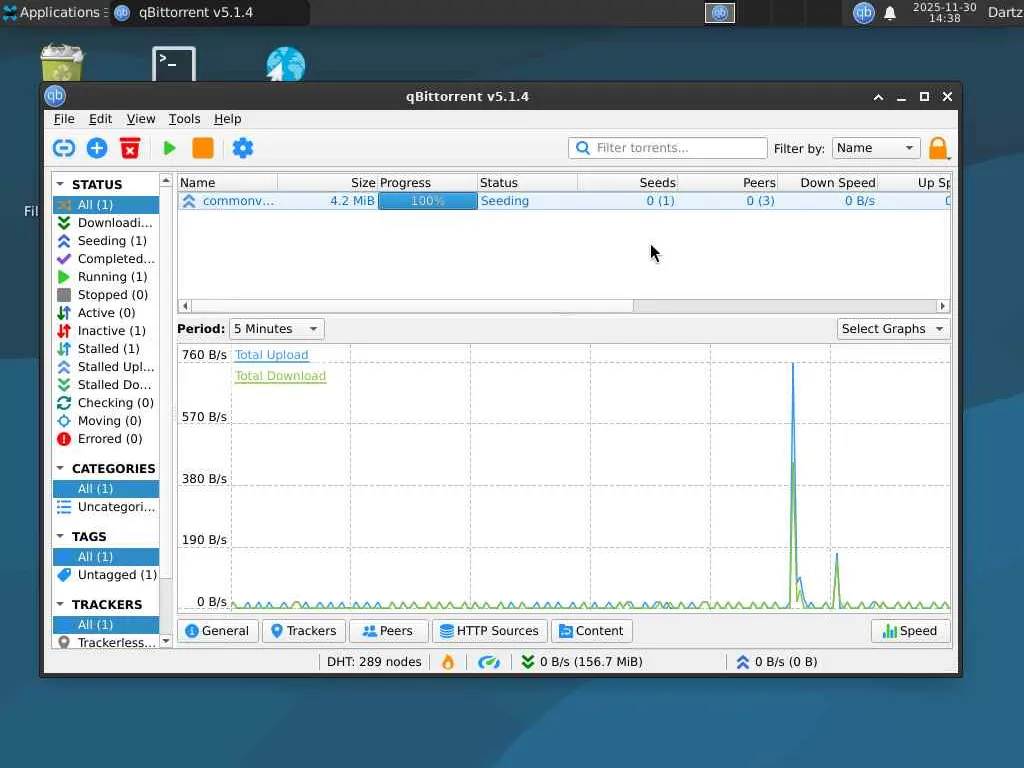Switch to the Content tab
This screenshot has width=1024, height=768.
coord(592,631)
